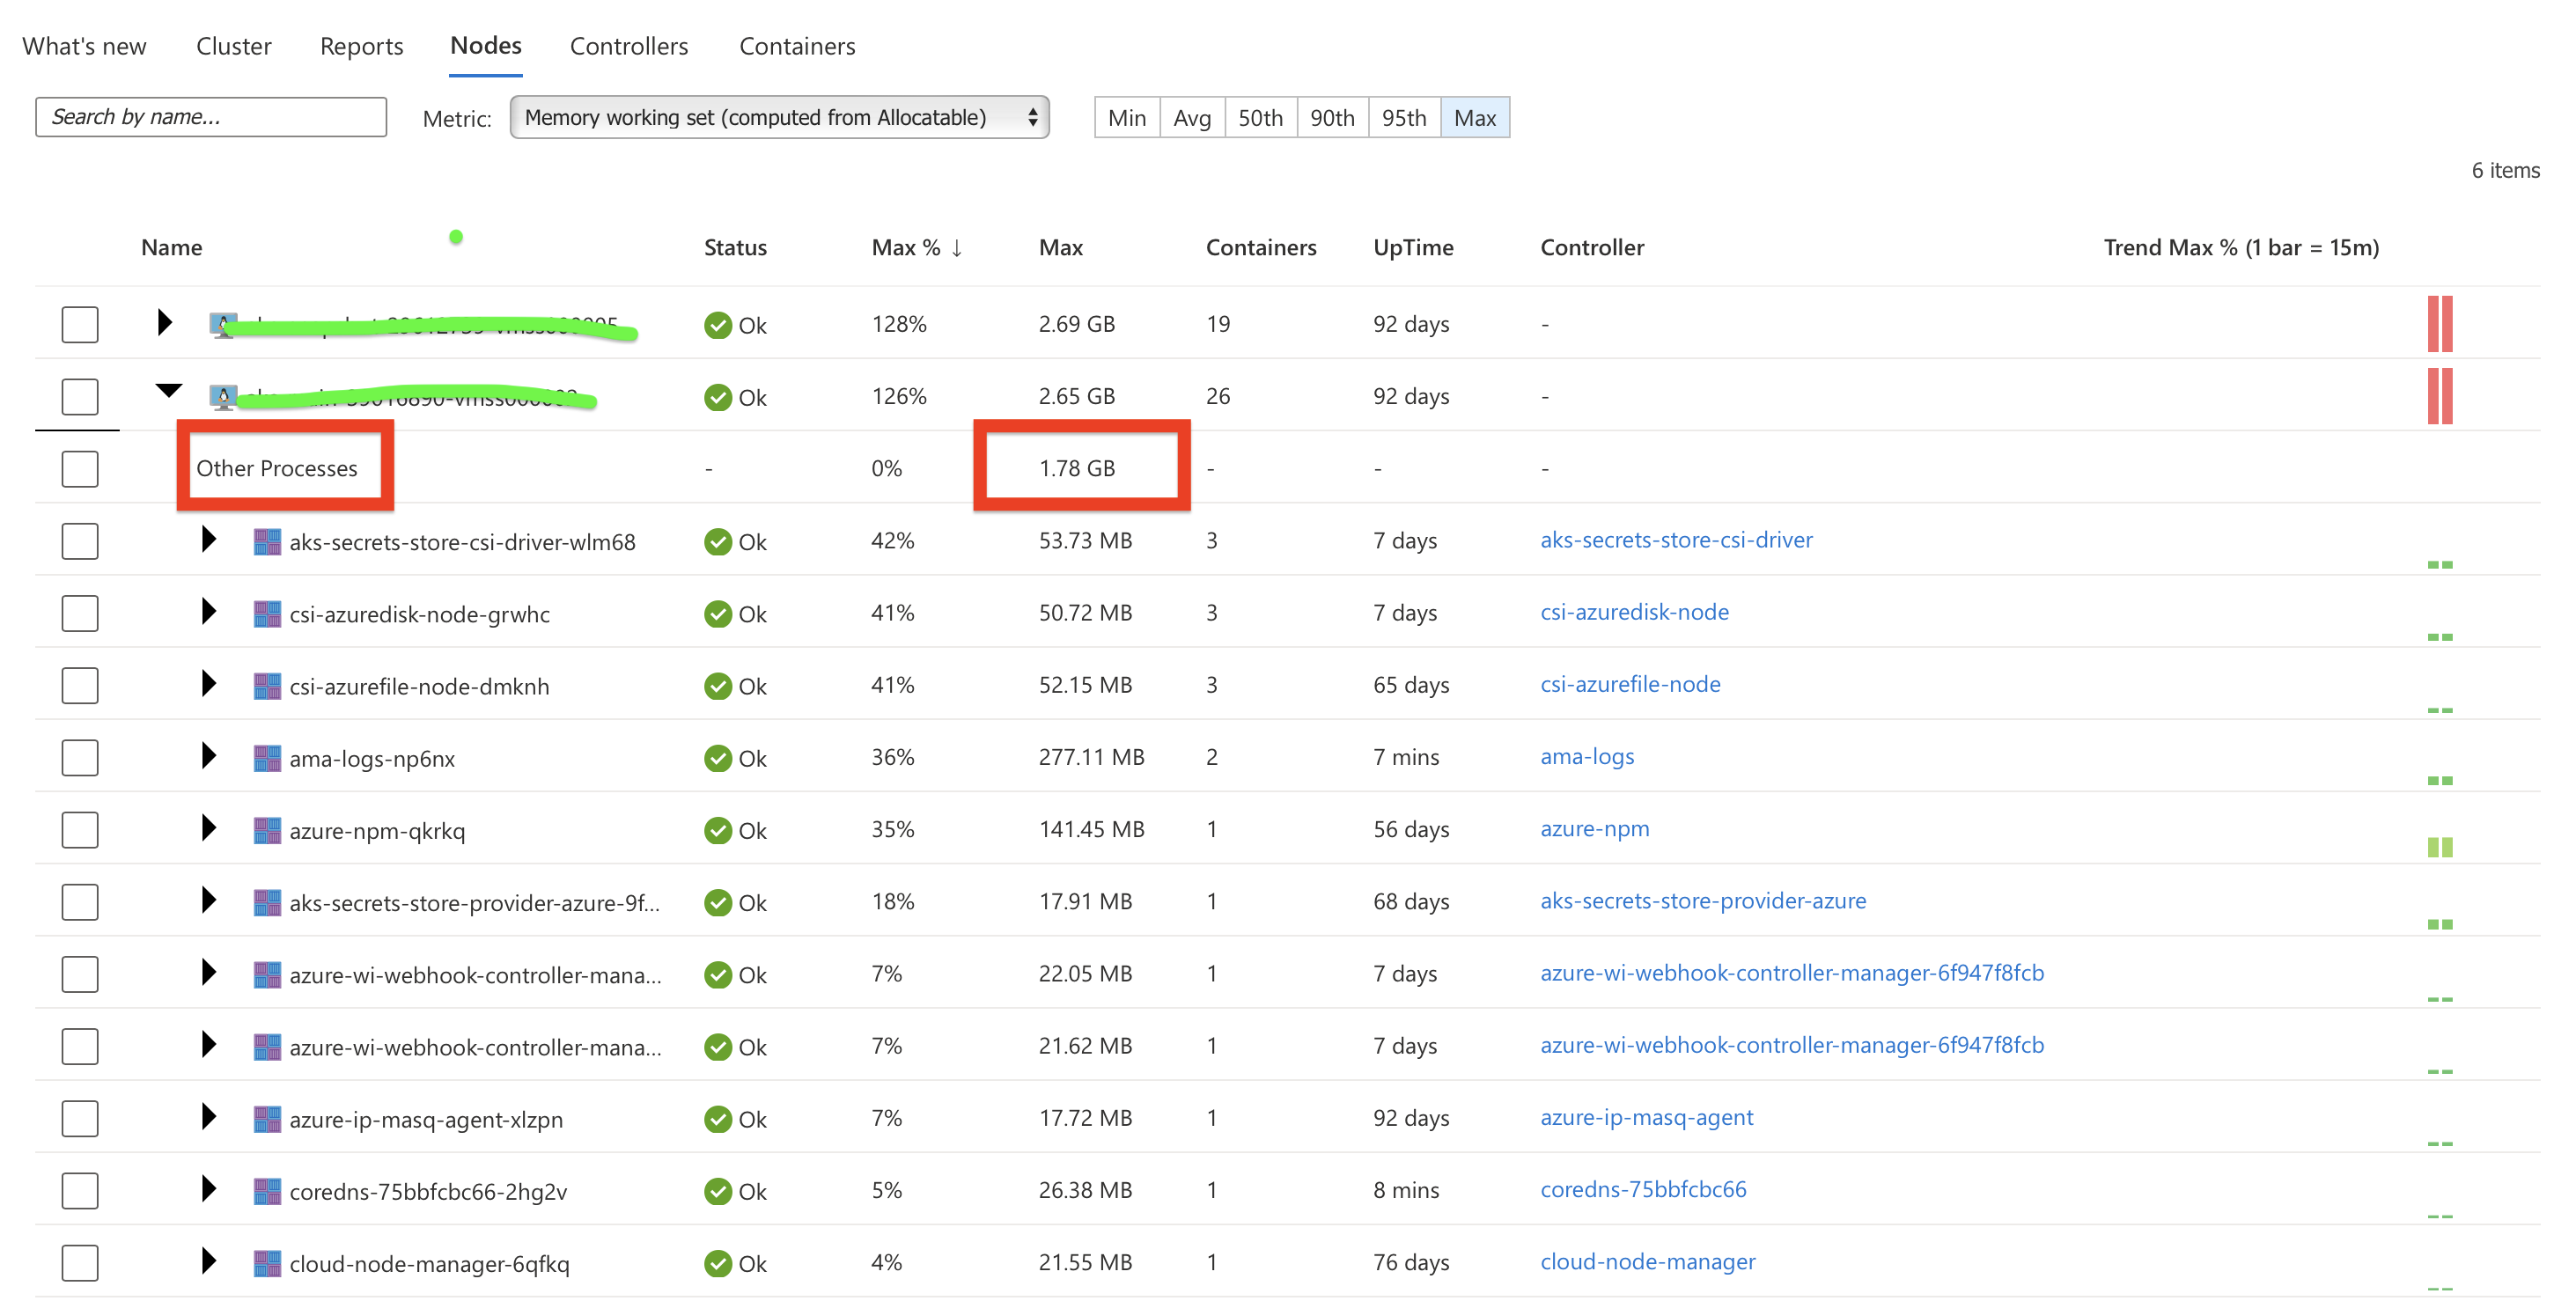The width and height of the screenshot is (2576, 1301).
Task: Click the Ok status icon for cloud-node-manager-6qfkq
Action: tap(717, 1263)
